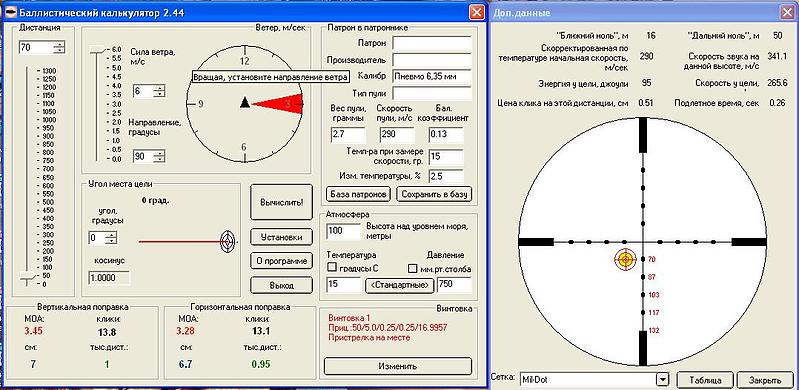Click the Калибр input field
The width and height of the screenshot is (799, 390).
(432, 76)
